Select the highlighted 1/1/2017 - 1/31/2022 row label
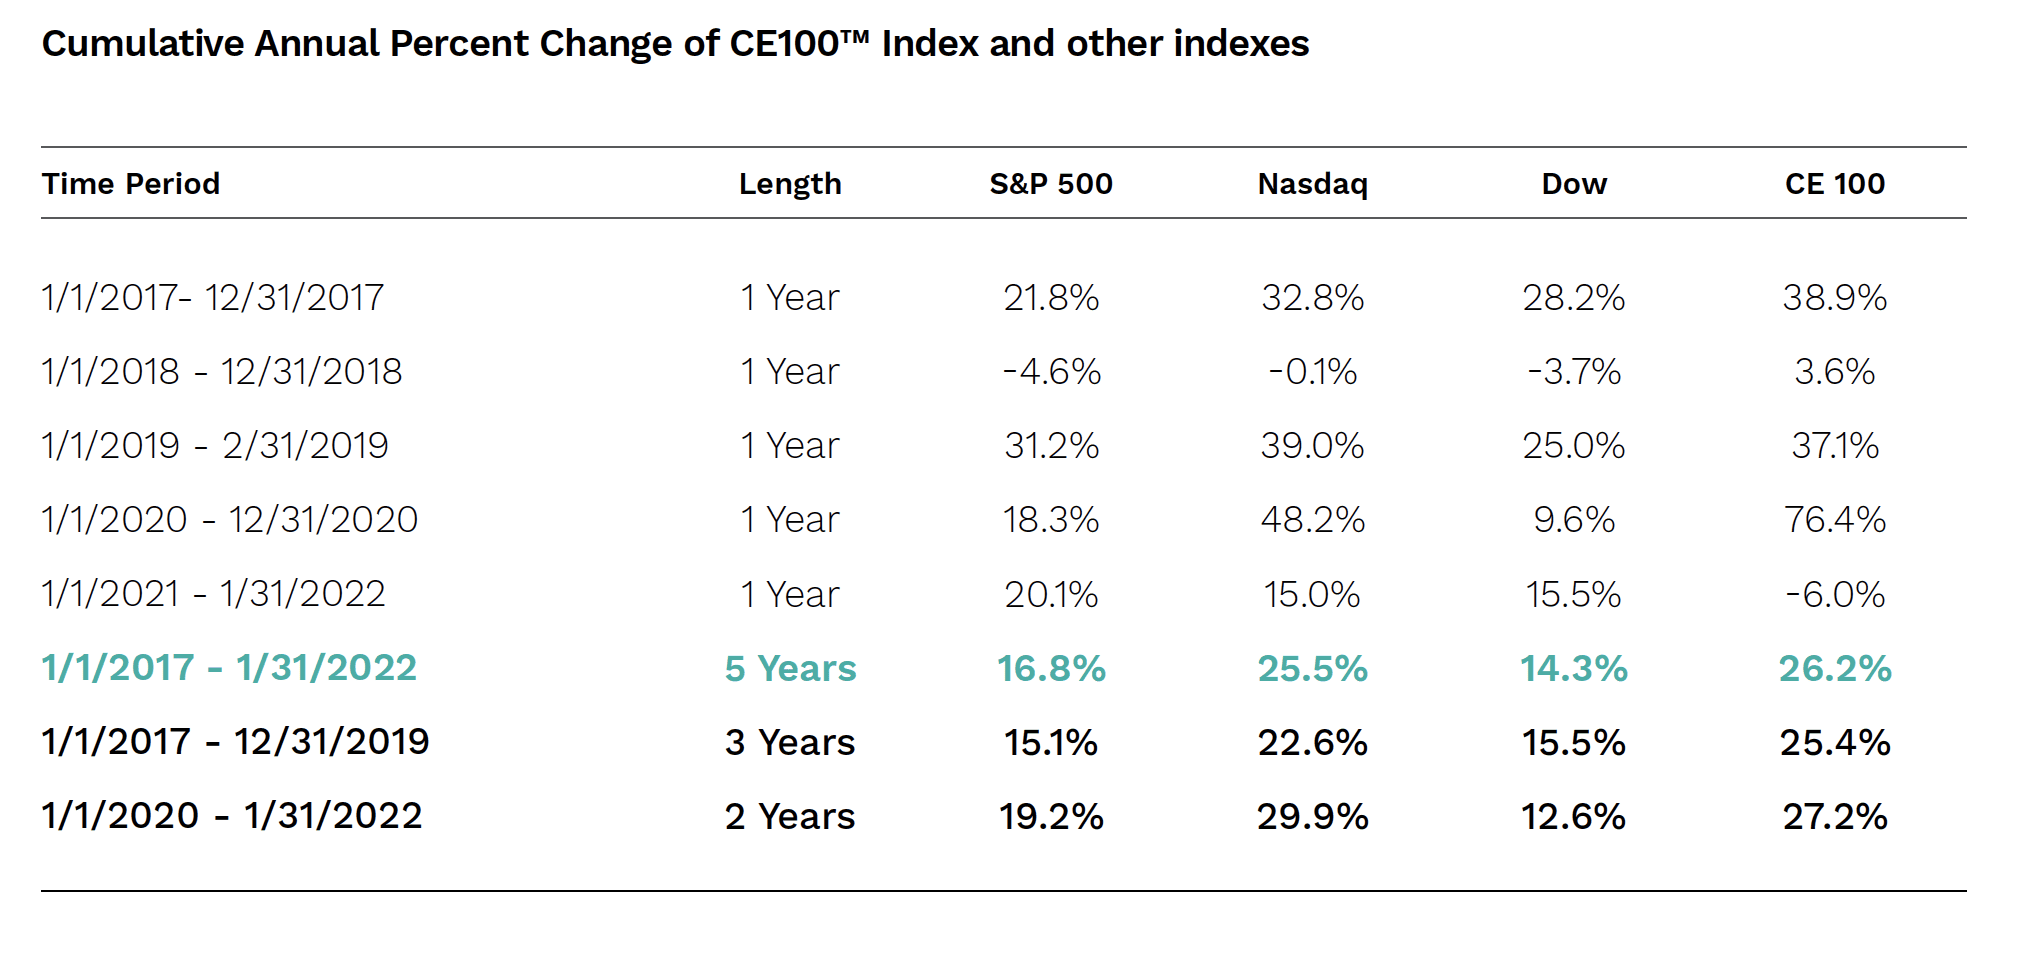The image size is (2034, 962). pos(229,668)
